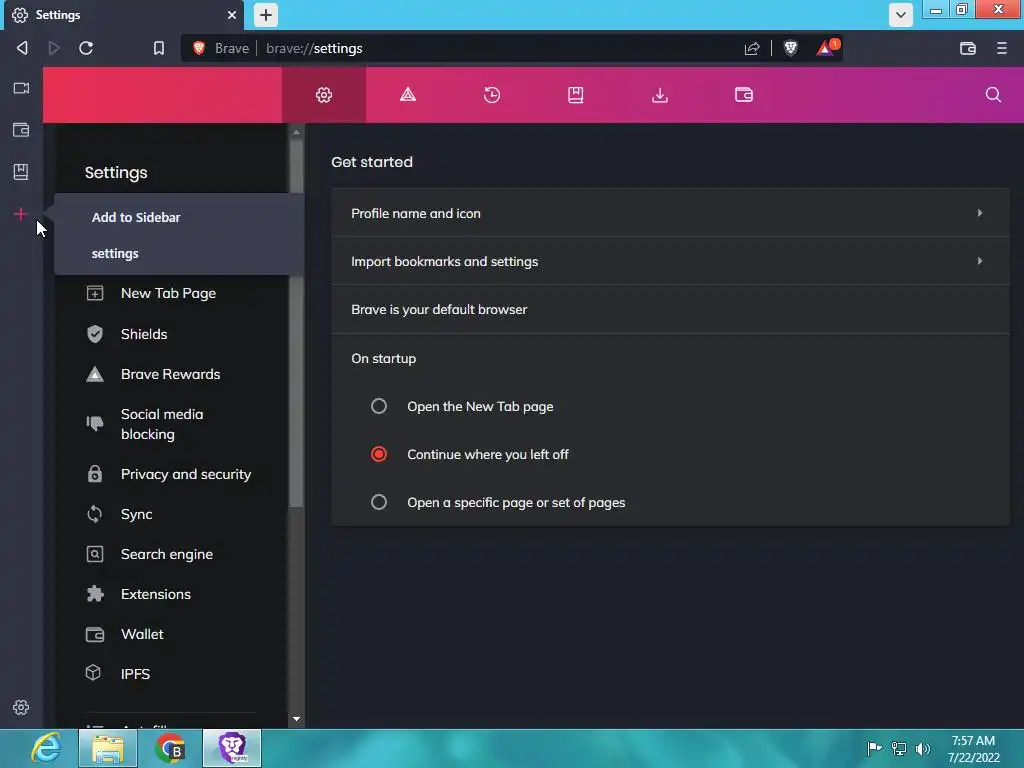The height and width of the screenshot is (768, 1024).
Task: Click the Action Center flag tray icon
Action: [874, 748]
